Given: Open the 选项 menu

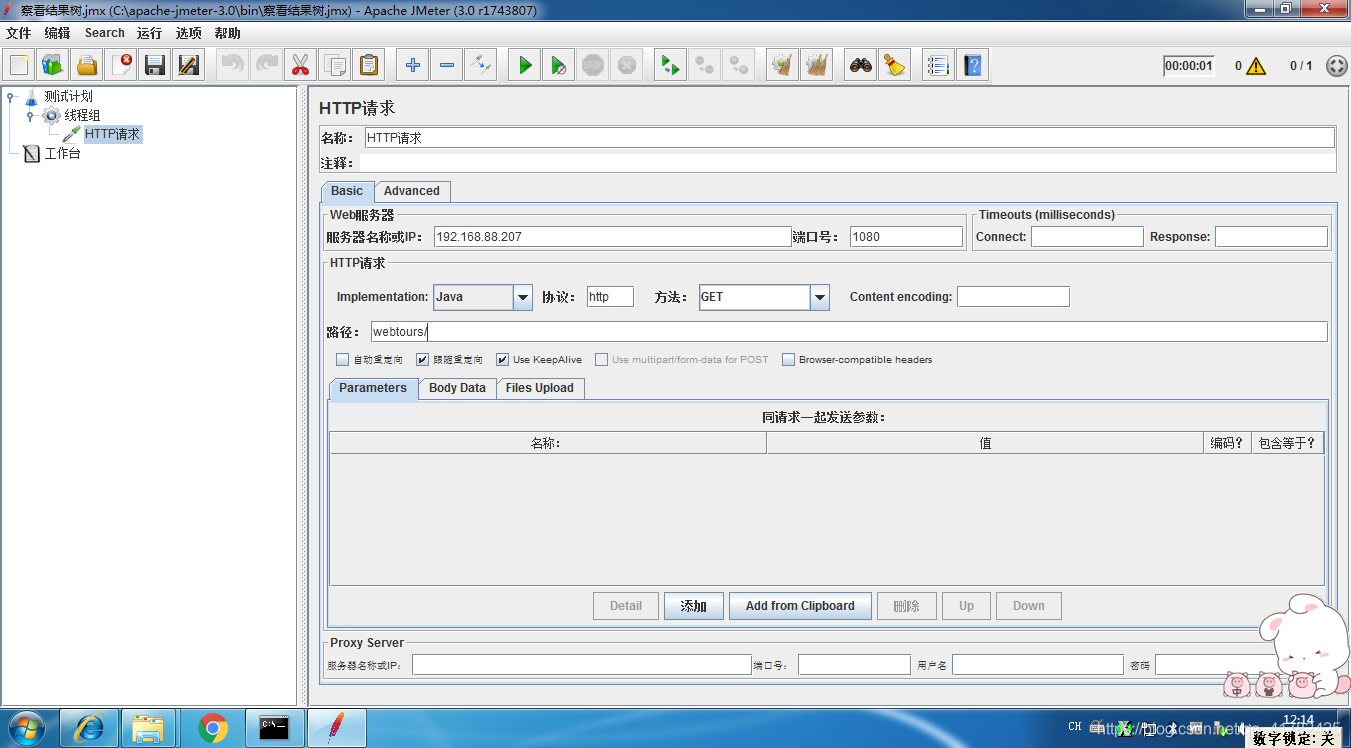Looking at the screenshot, I should coord(188,33).
